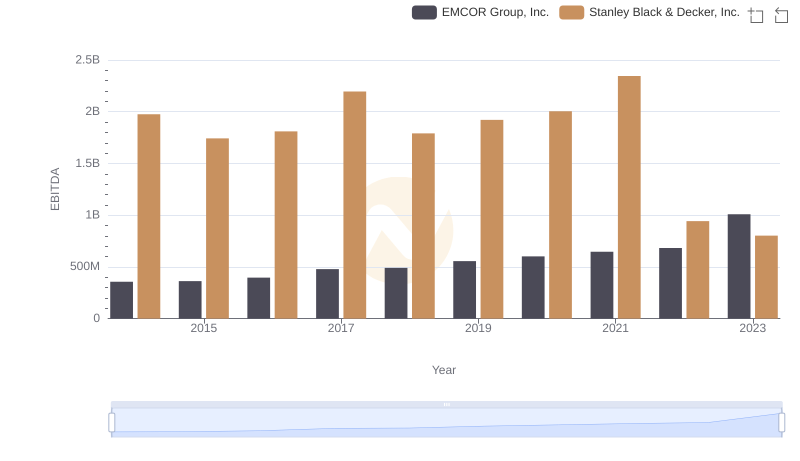Screen dimensions: 800x461
Task: Click the 2.5B y-axis label
Action: coord(87,60)
